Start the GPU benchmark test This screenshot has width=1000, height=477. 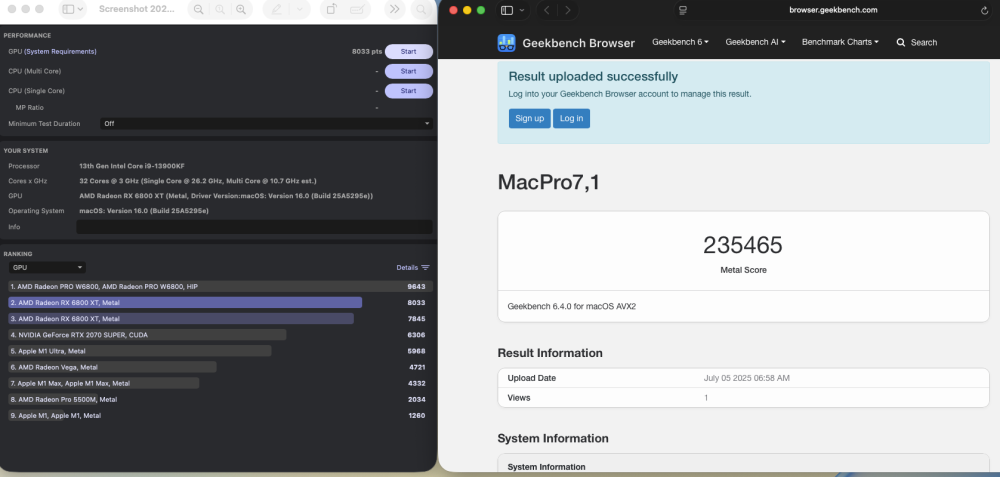coord(409,52)
